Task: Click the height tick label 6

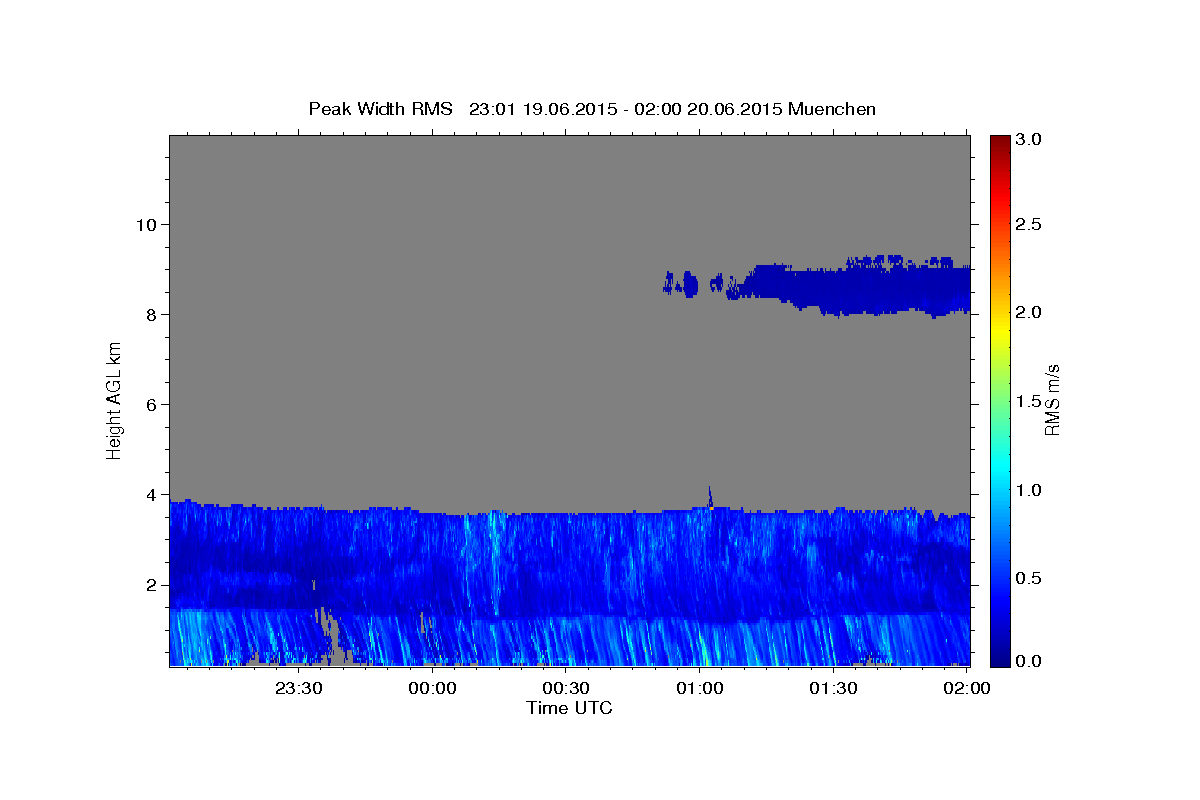Action: click(x=152, y=404)
